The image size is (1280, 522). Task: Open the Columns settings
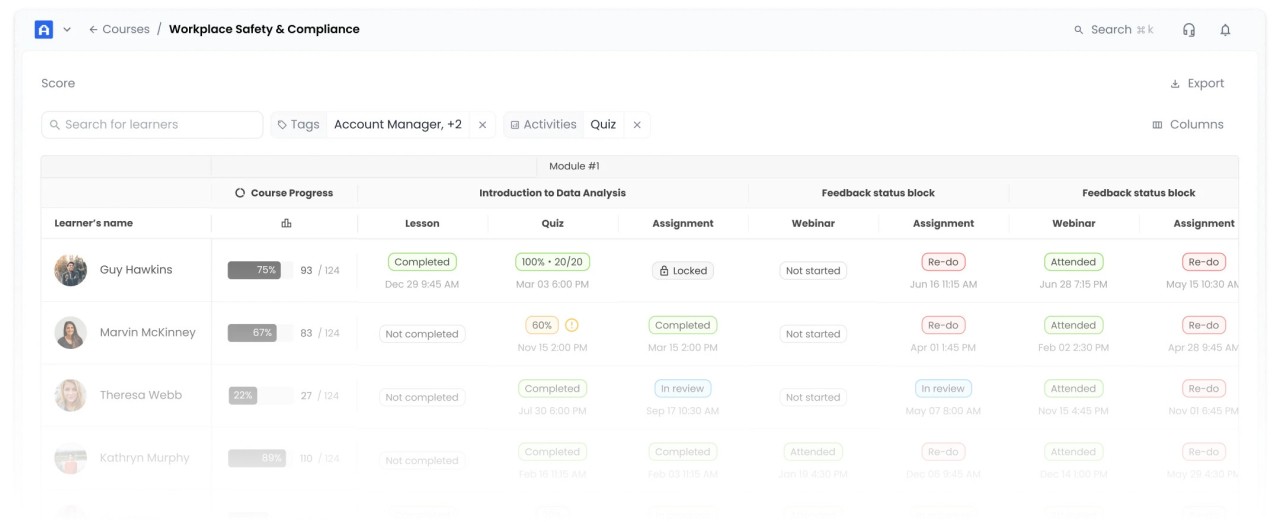1188,125
